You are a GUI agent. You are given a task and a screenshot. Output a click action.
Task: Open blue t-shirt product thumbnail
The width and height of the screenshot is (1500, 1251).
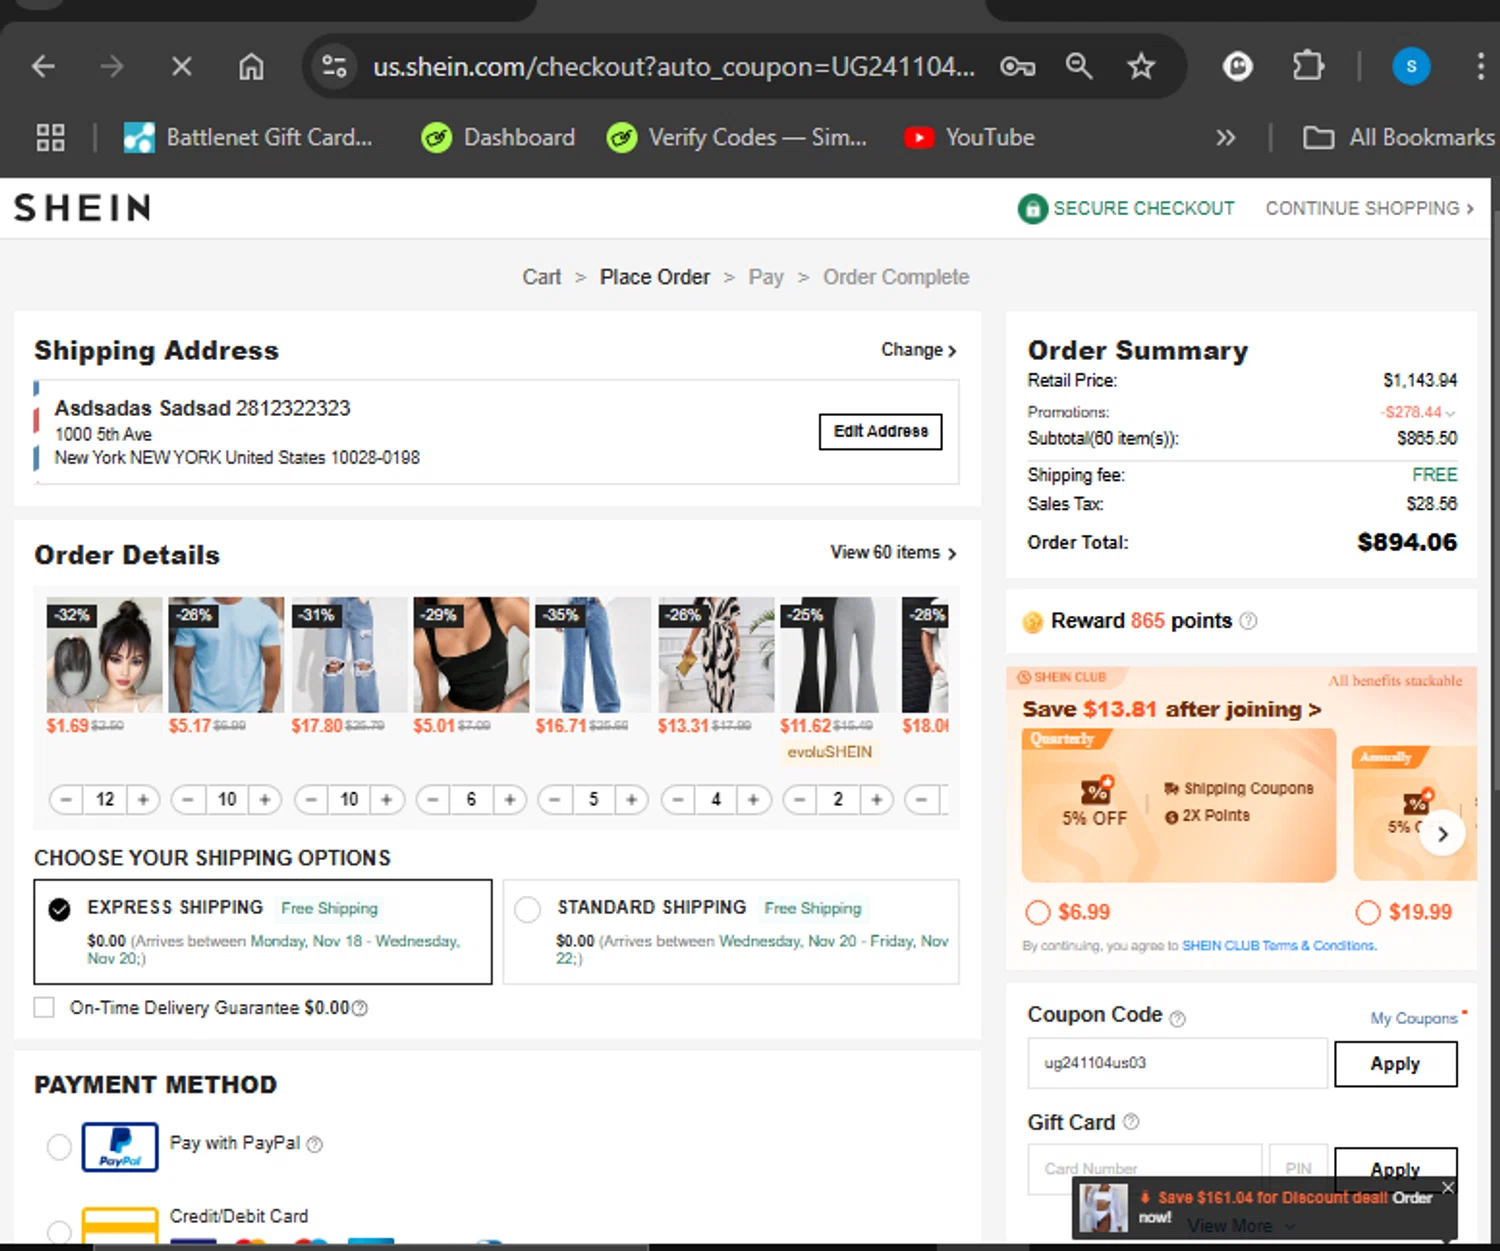[x=226, y=654]
